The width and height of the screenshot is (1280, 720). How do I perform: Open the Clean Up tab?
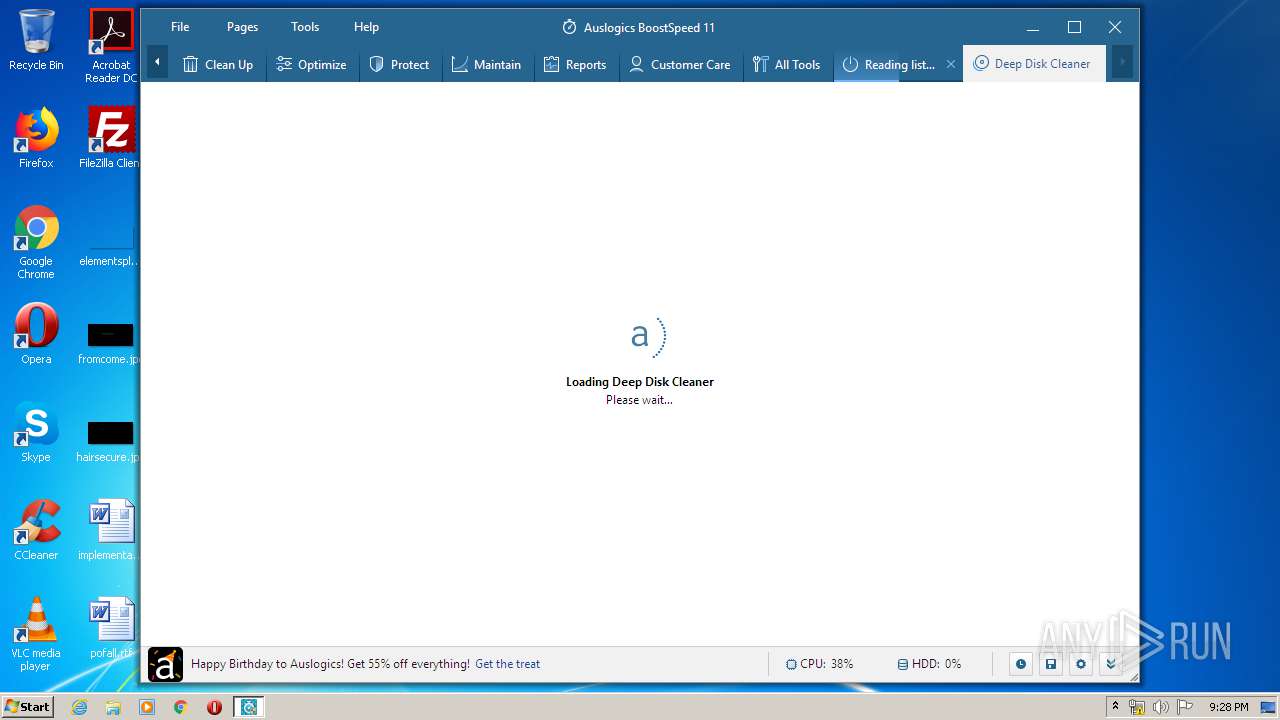point(218,64)
